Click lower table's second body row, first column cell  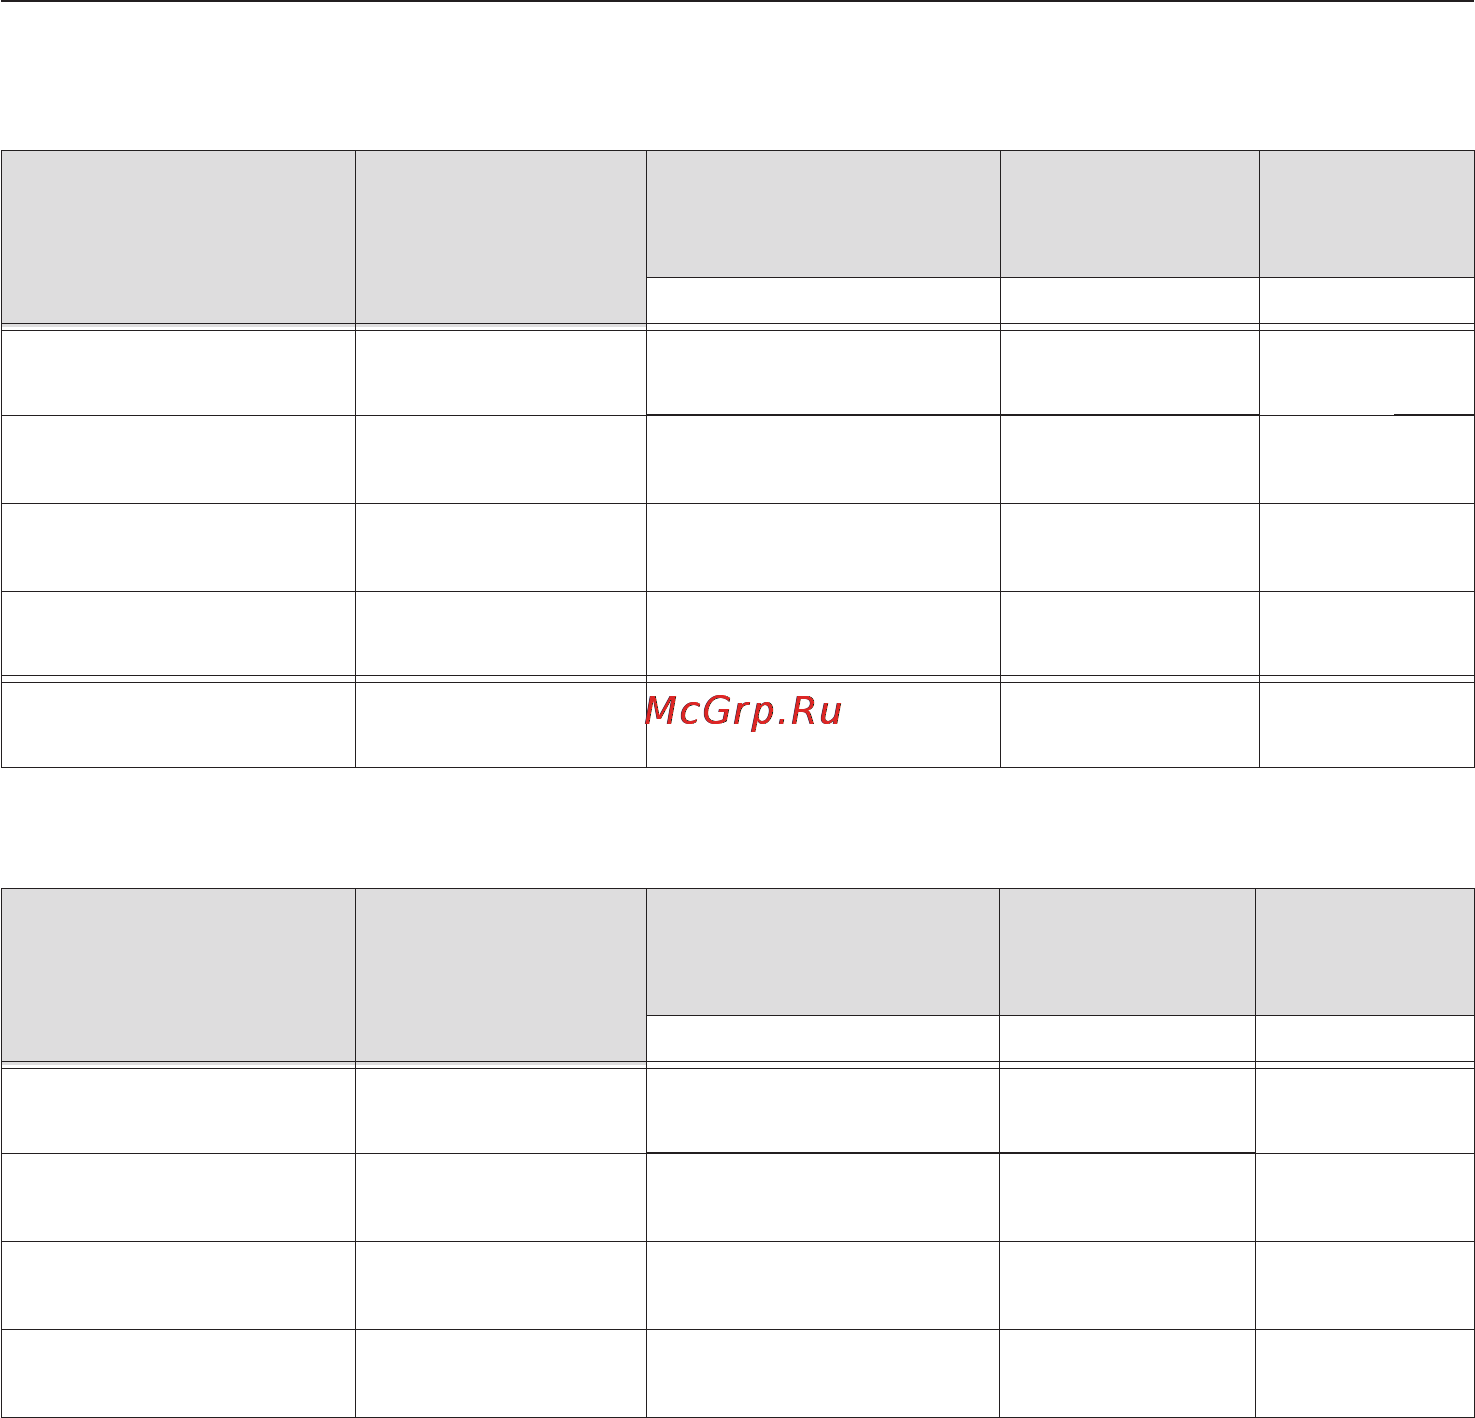178,1197
